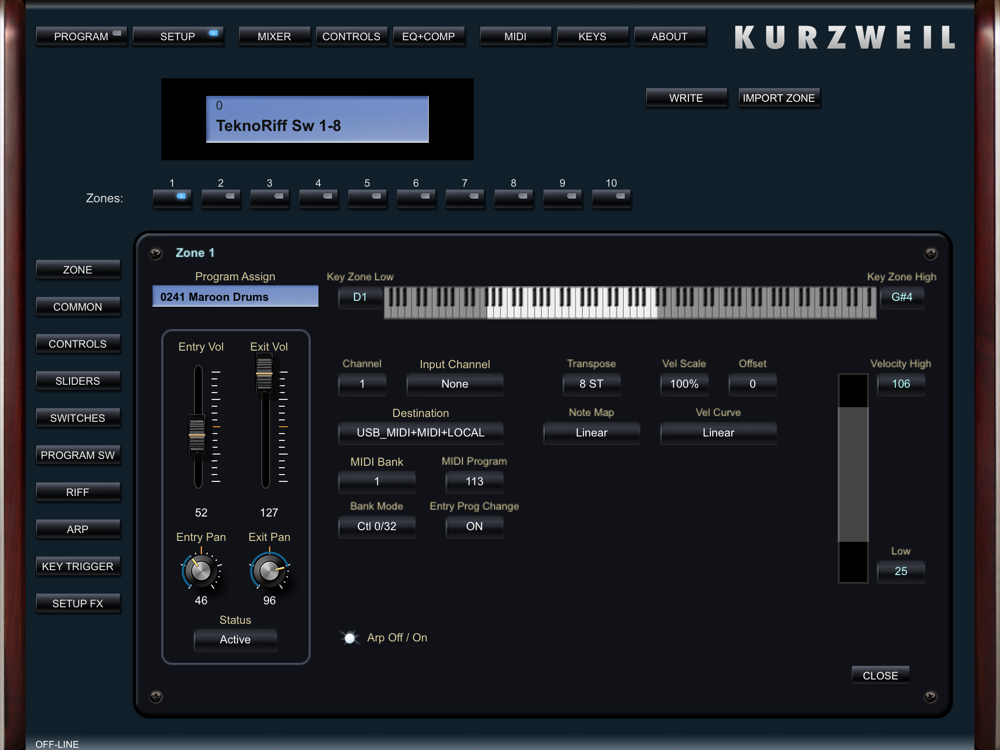The width and height of the screenshot is (1000, 750).
Task: Select zone 3 LED button
Action: coord(270,198)
